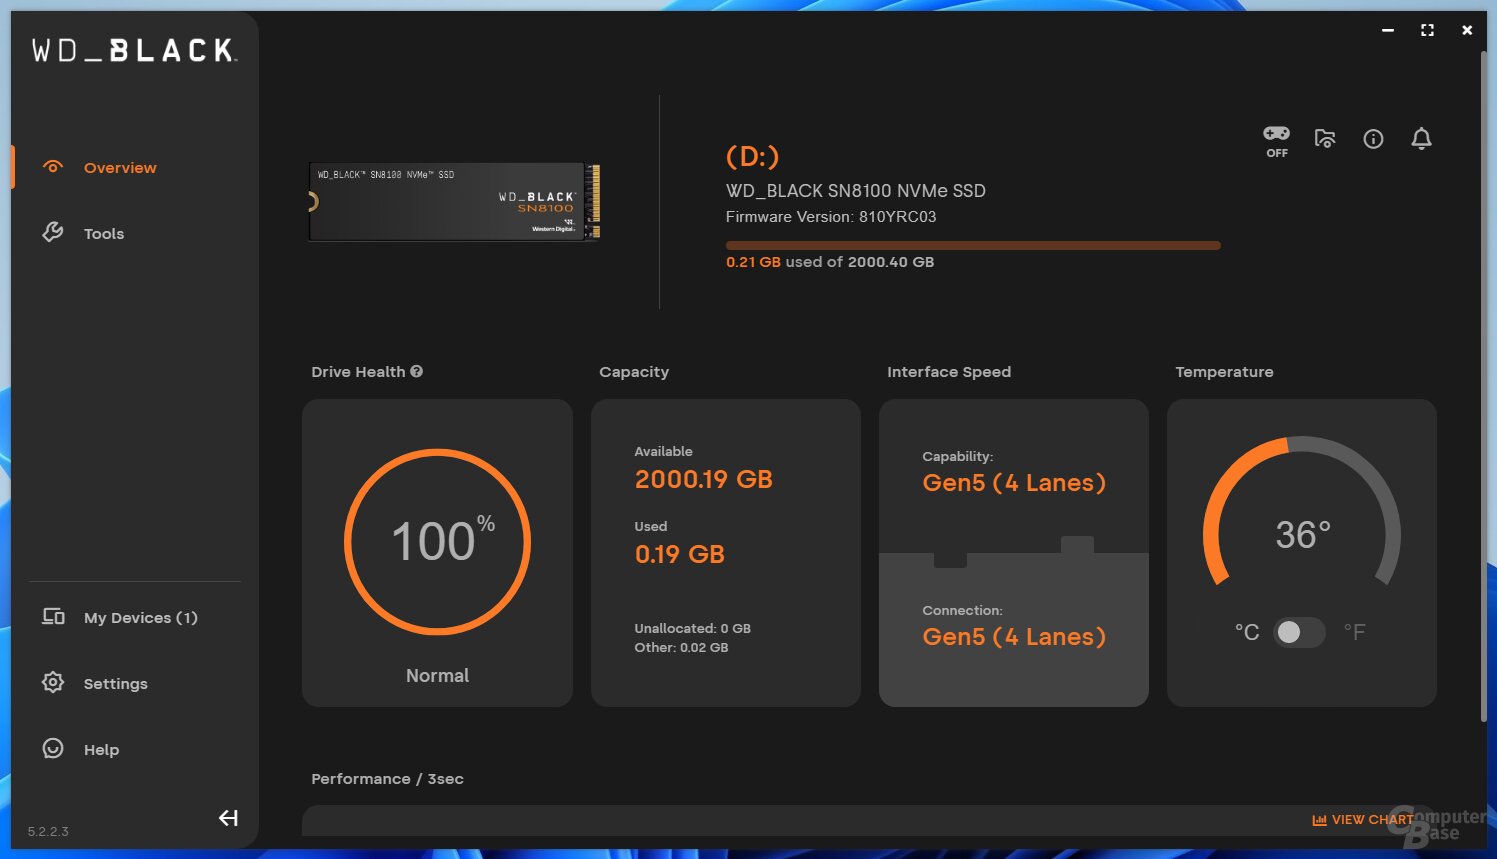Image resolution: width=1497 pixels, height=859 pixels.
Task: Switch temperature unit toggle to Fahrenheit
Action: point(1299,632)
